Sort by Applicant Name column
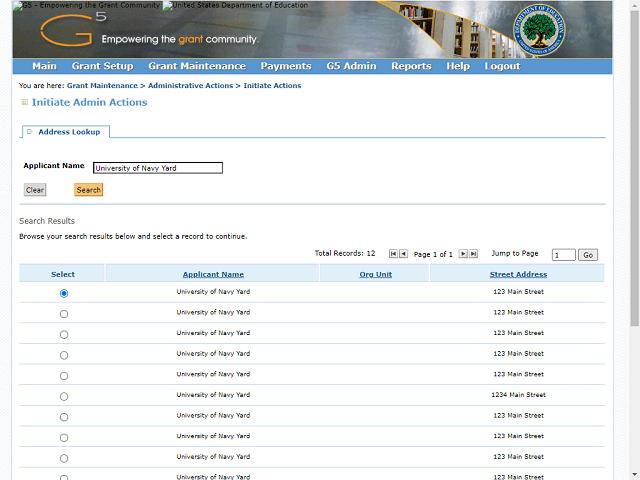Viewport: 640px width, 480px height. click(213, 274)
